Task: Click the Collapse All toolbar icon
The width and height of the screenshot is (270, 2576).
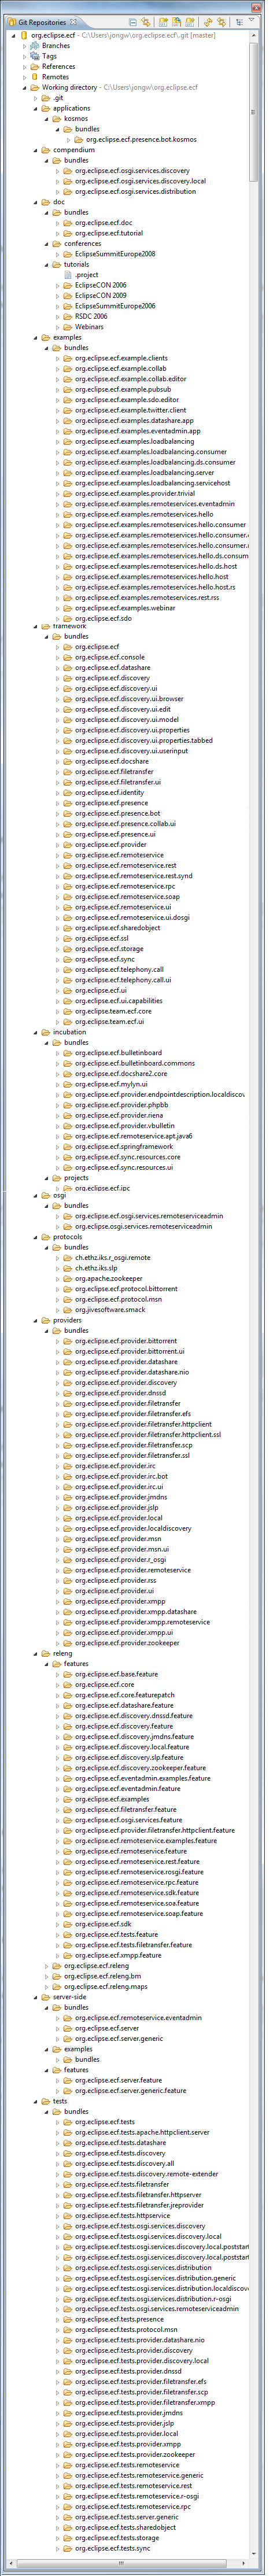Action: pyautogui.click(x=133, y=21)
